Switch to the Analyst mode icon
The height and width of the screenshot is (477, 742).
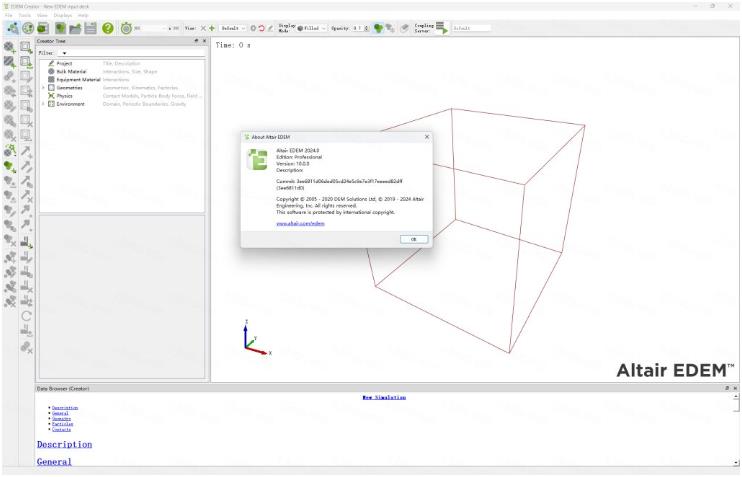(43, 28)
